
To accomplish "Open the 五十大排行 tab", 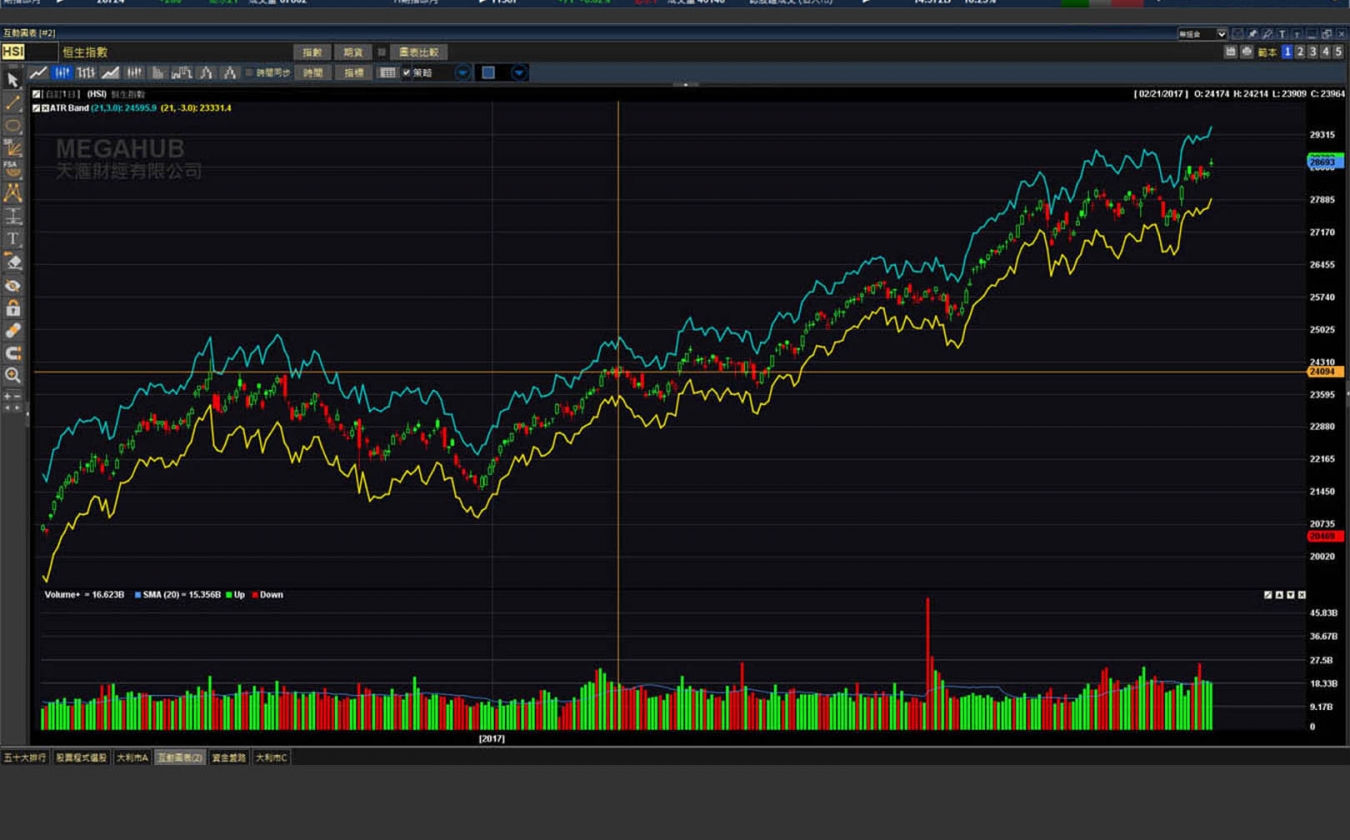I will click(x=25, y=758).
